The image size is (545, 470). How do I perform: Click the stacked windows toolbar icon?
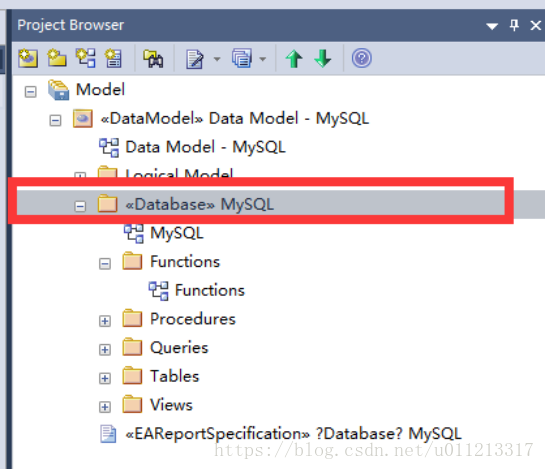(x=242, y=58)
